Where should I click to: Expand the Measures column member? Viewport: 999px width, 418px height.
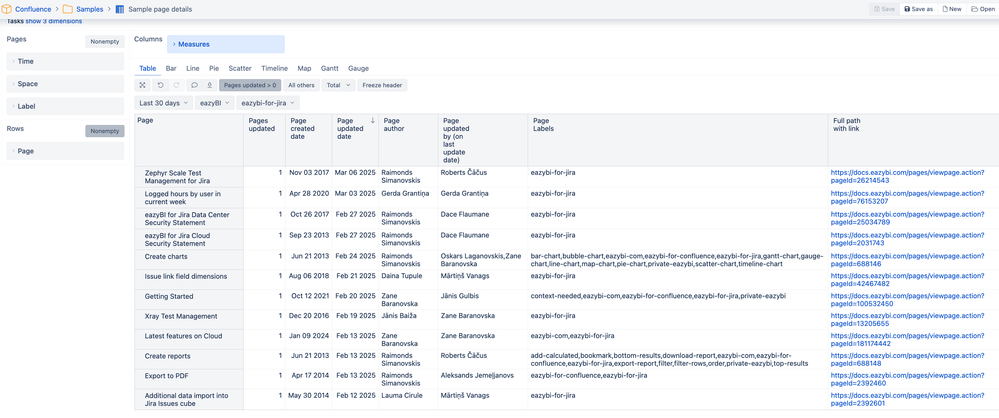226,45
